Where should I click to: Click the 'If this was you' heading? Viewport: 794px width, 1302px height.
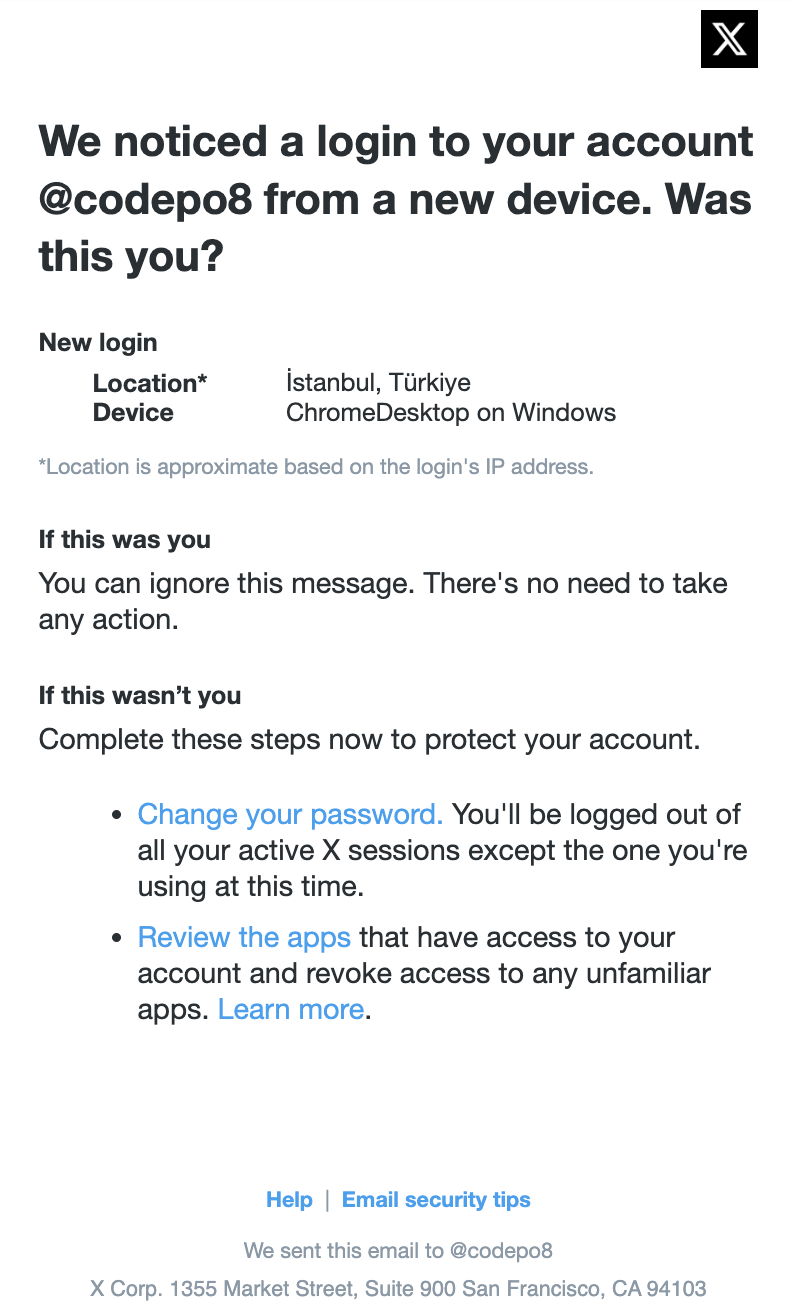tap(125, 540)
